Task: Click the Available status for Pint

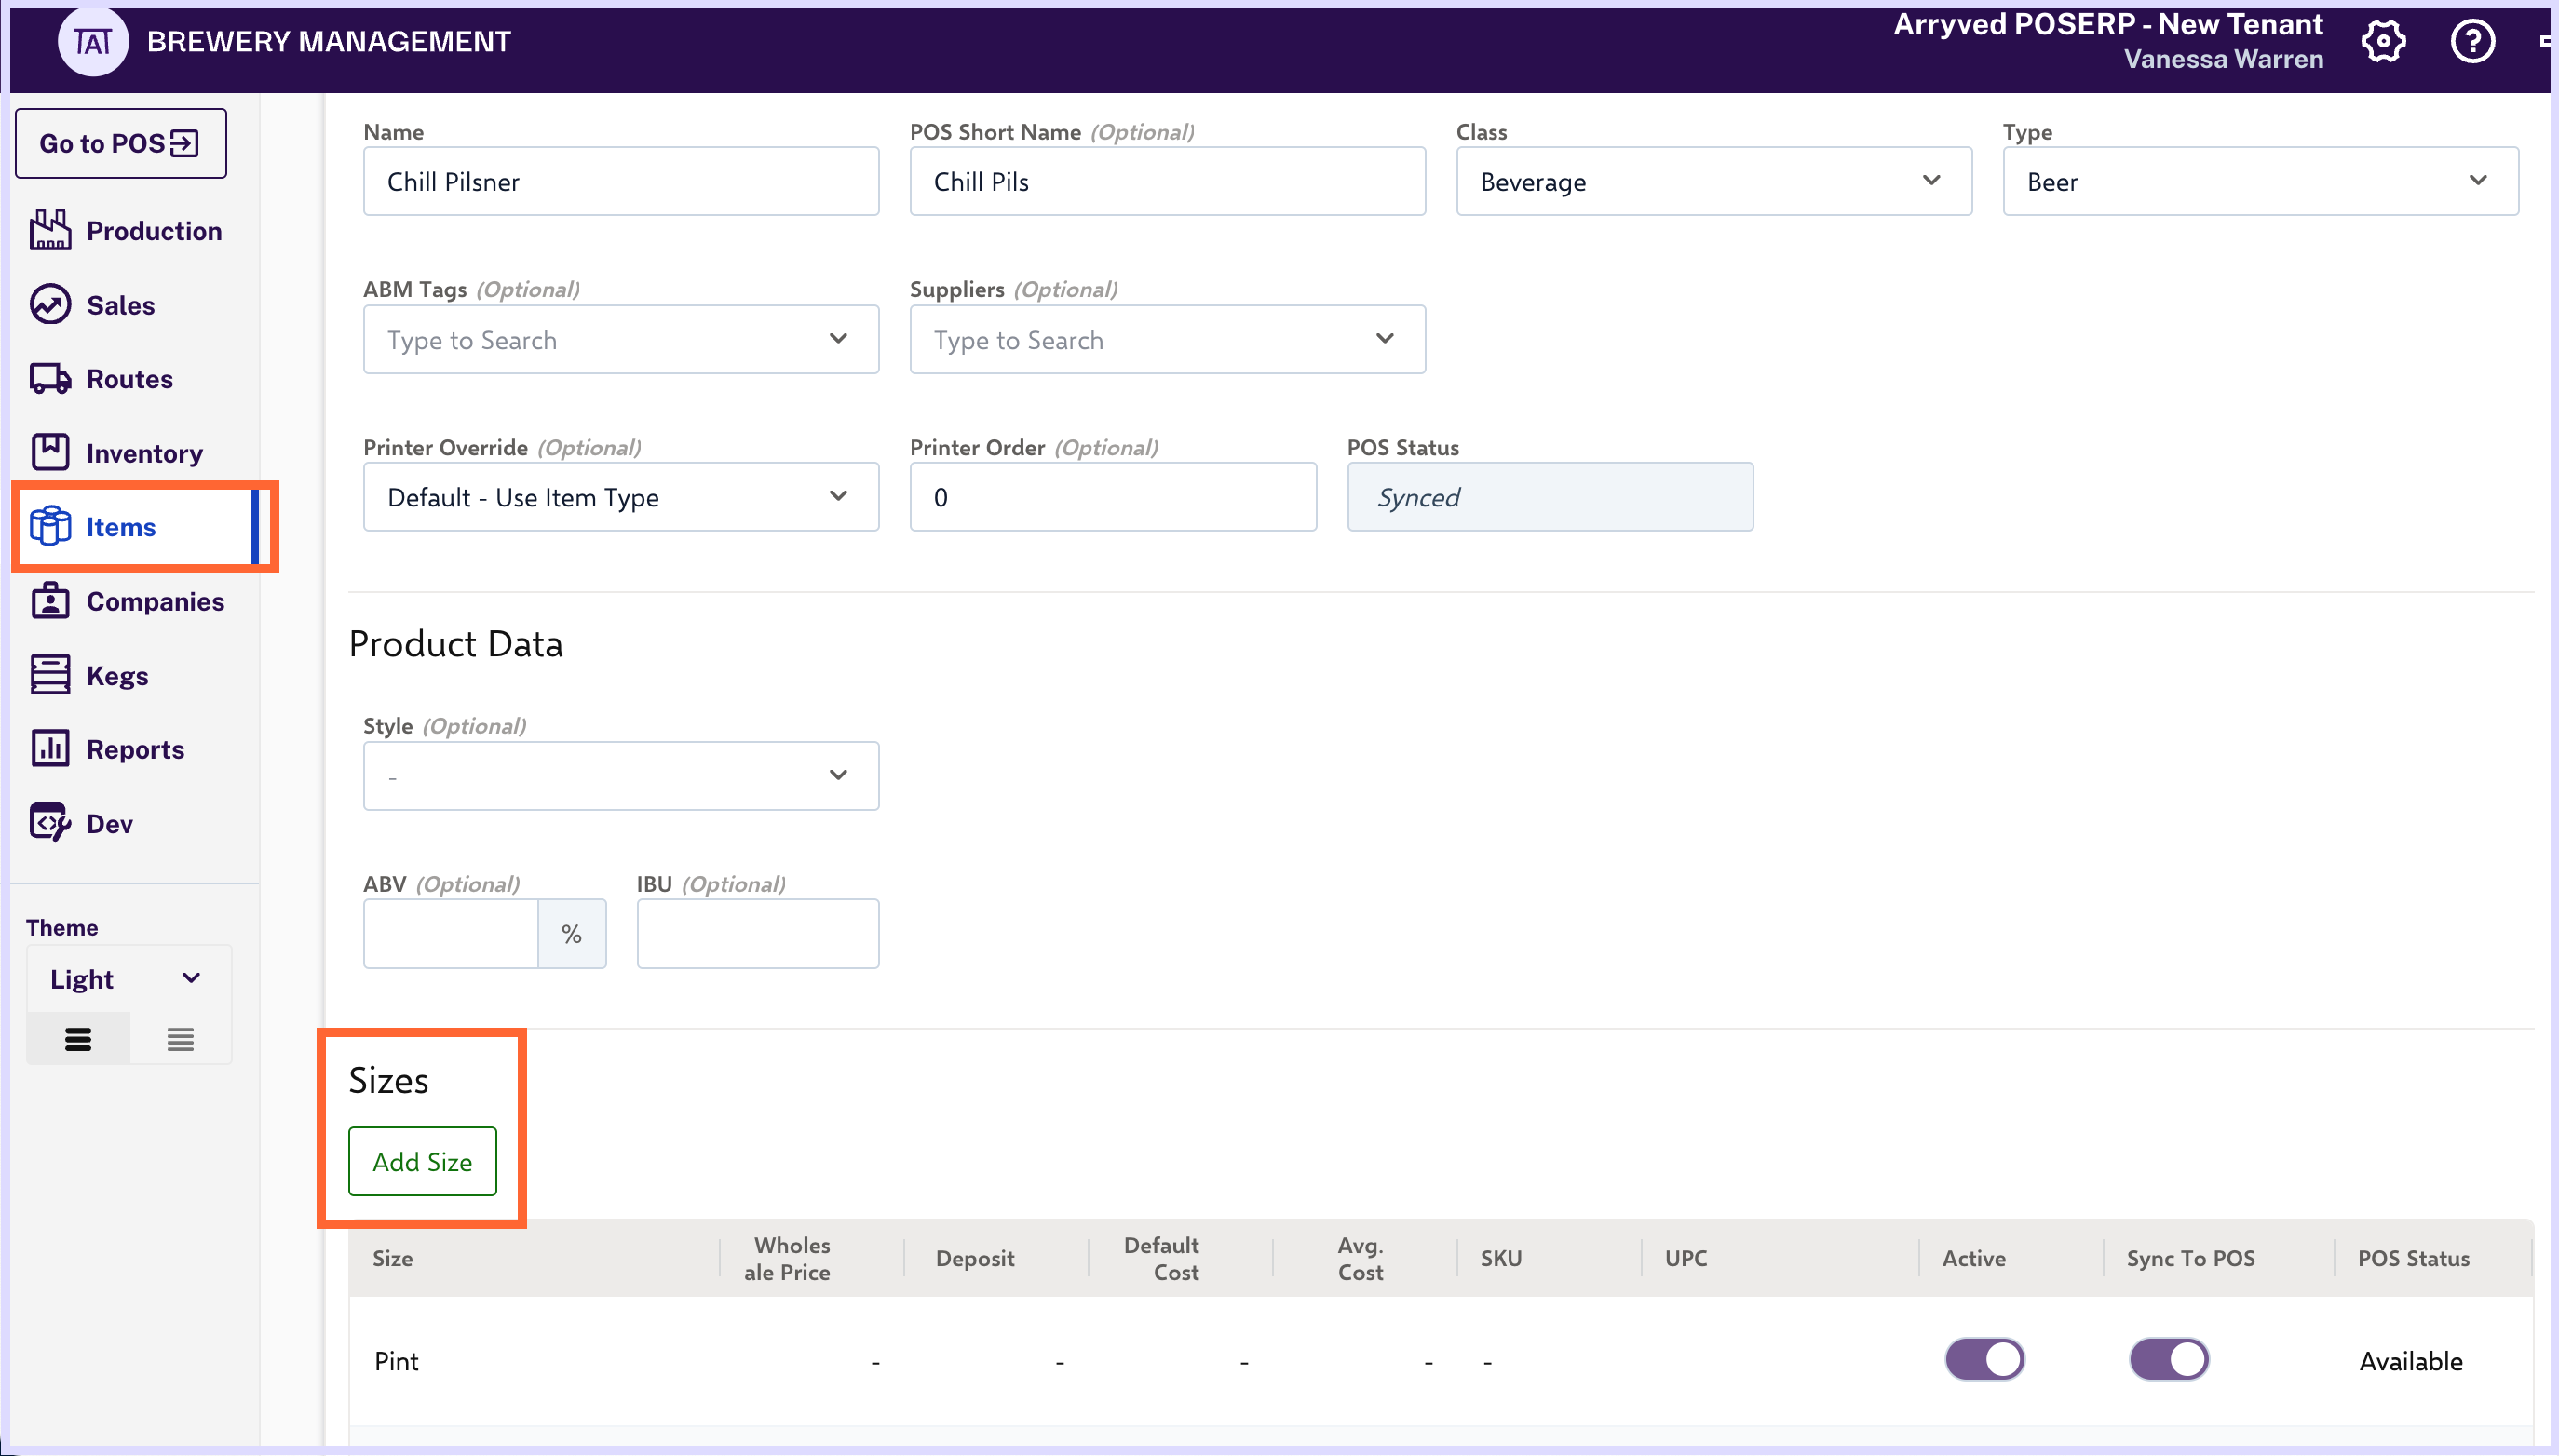Action: tap(2411, 1361)
